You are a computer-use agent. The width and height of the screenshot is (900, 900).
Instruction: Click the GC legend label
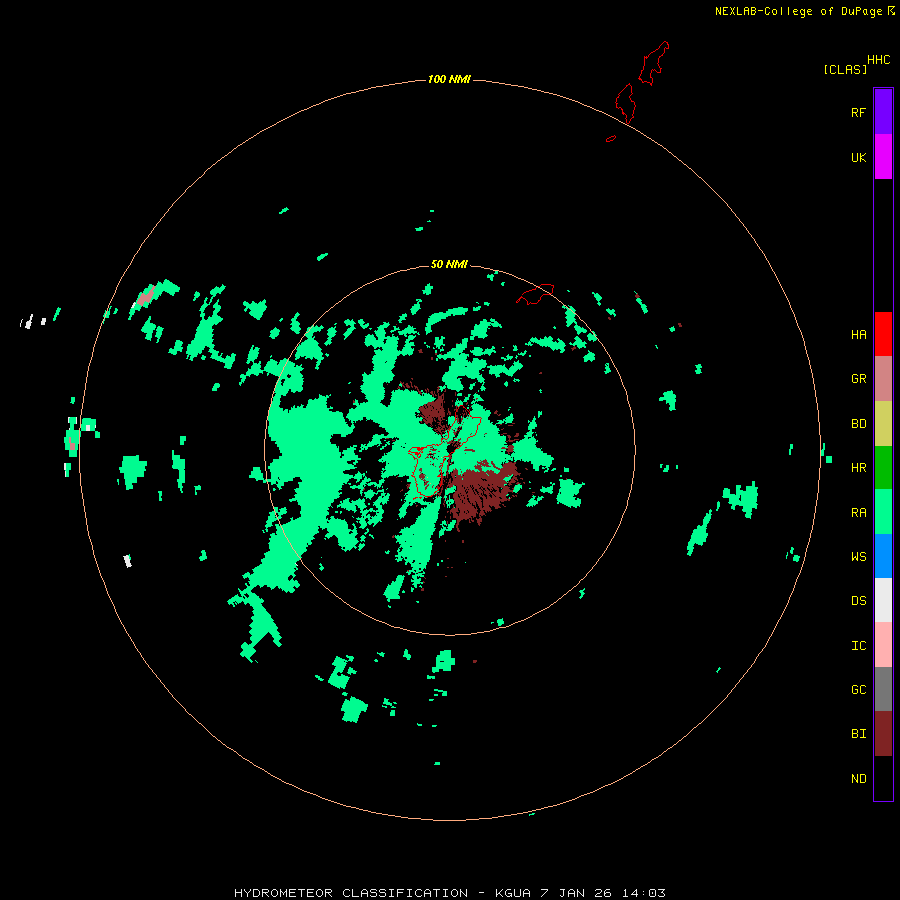point(858,690)
